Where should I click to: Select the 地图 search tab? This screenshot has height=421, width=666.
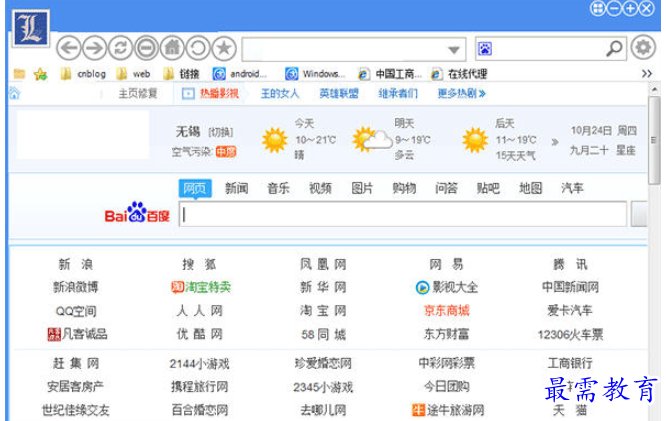coord(530,188)
